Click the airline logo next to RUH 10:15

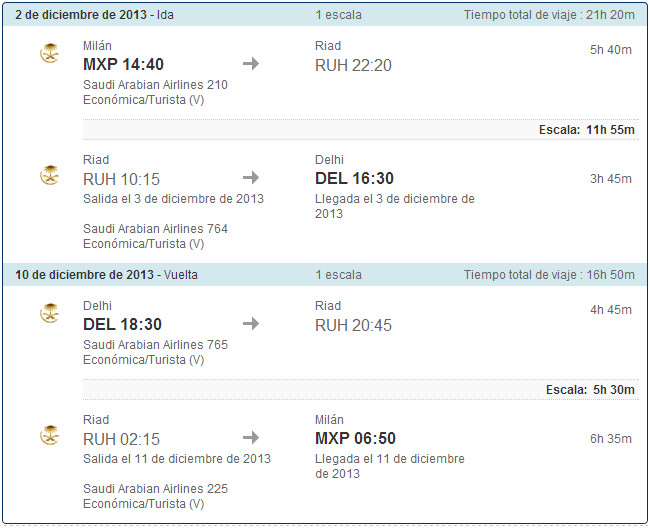(x=50, y=175)
